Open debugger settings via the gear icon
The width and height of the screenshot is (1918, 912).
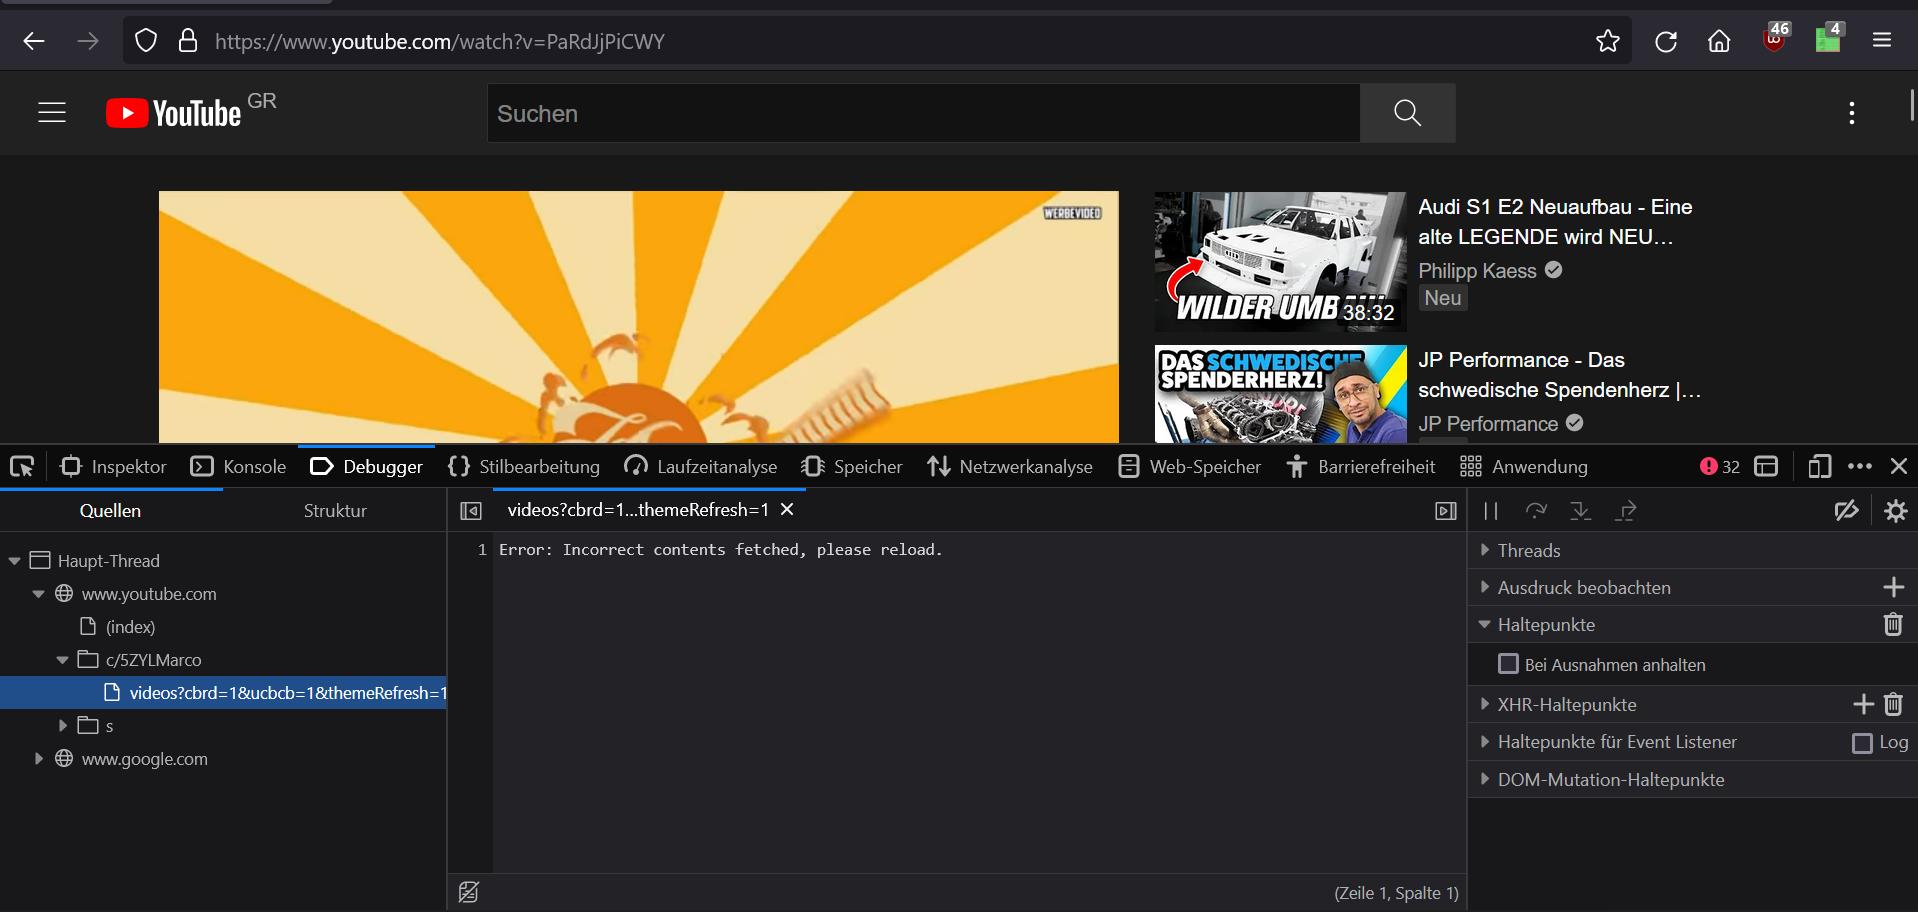point(1896,510)
